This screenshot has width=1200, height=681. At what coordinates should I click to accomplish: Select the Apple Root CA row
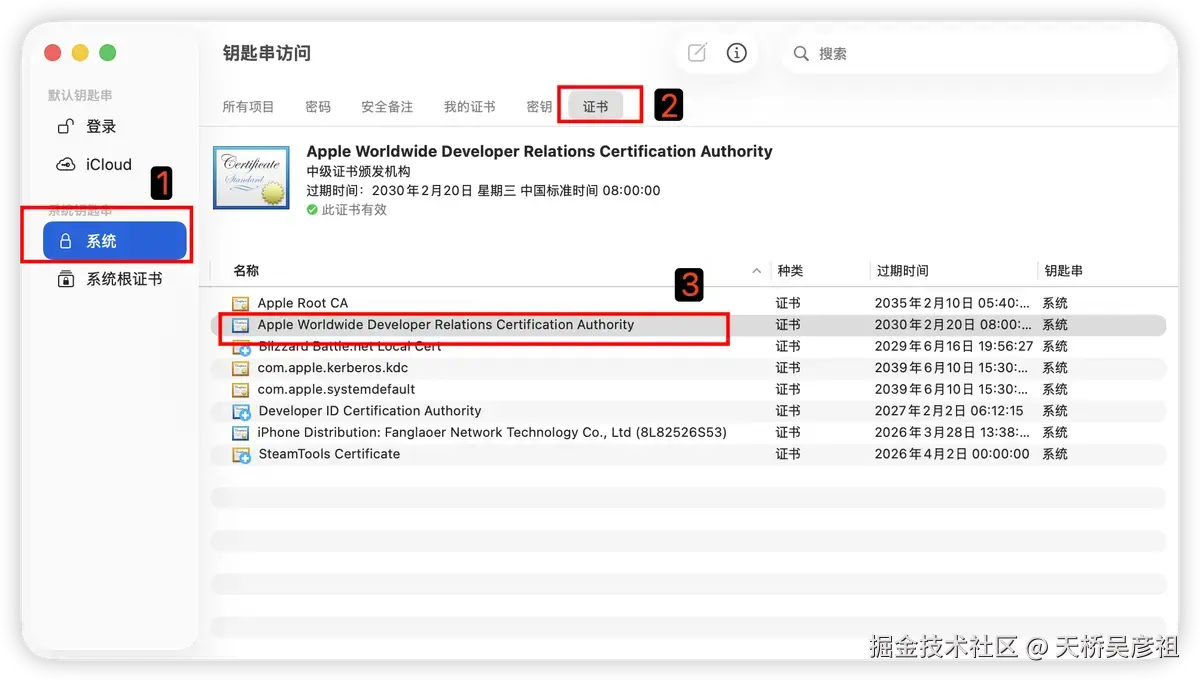pyautogui.click(x=688, y=303)
